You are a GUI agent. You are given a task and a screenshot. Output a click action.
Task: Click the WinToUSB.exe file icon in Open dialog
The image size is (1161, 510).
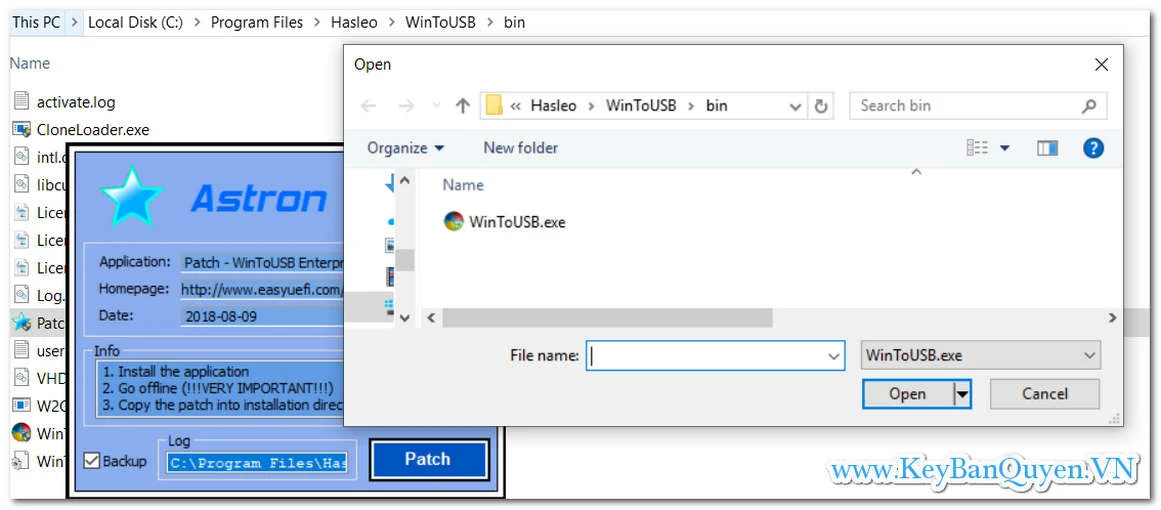pos(453,221)
